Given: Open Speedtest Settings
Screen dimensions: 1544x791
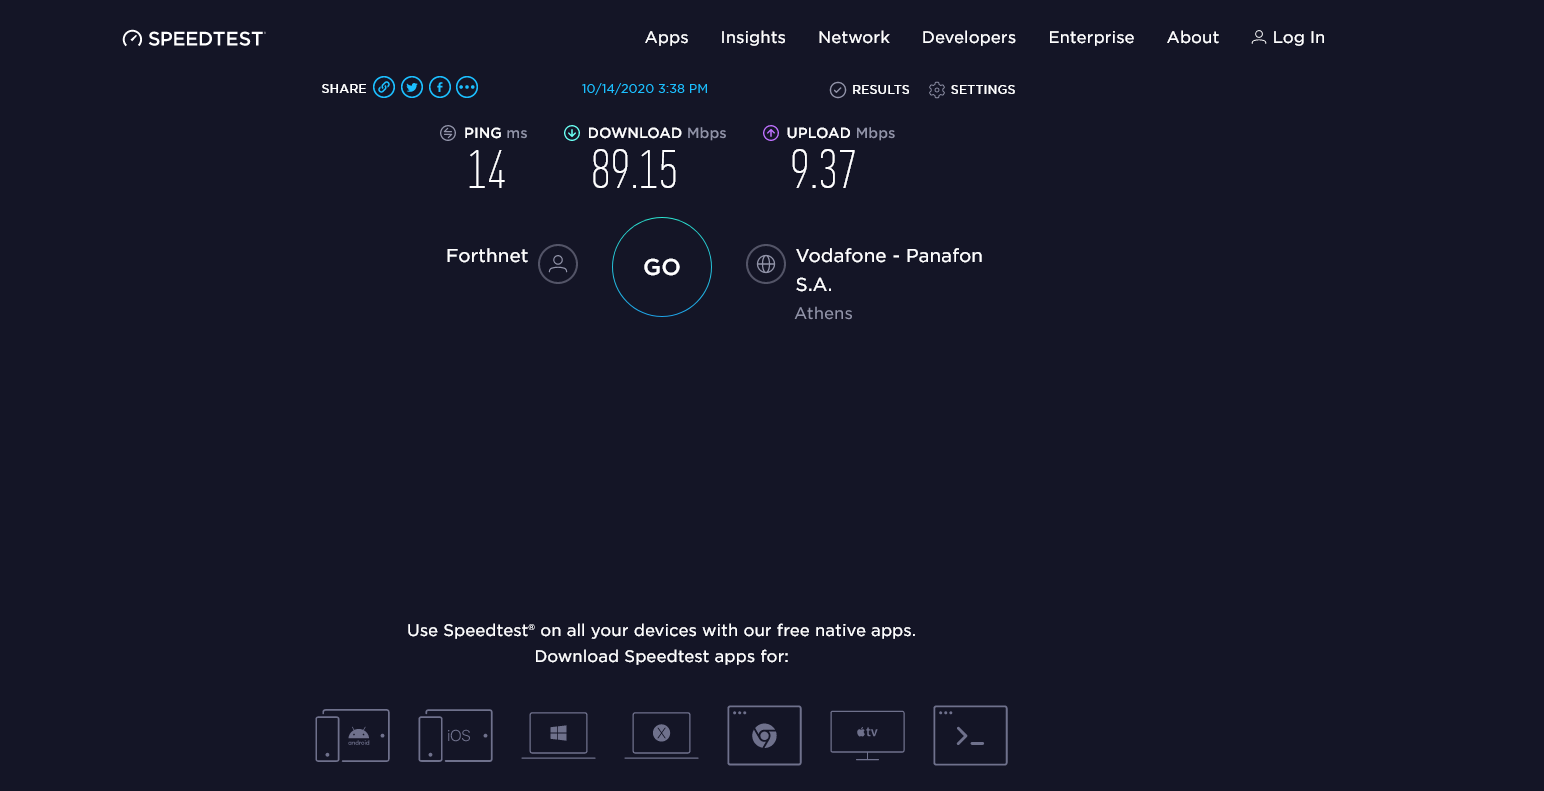Looking at the screenshot, I should [x=972, y=90].
